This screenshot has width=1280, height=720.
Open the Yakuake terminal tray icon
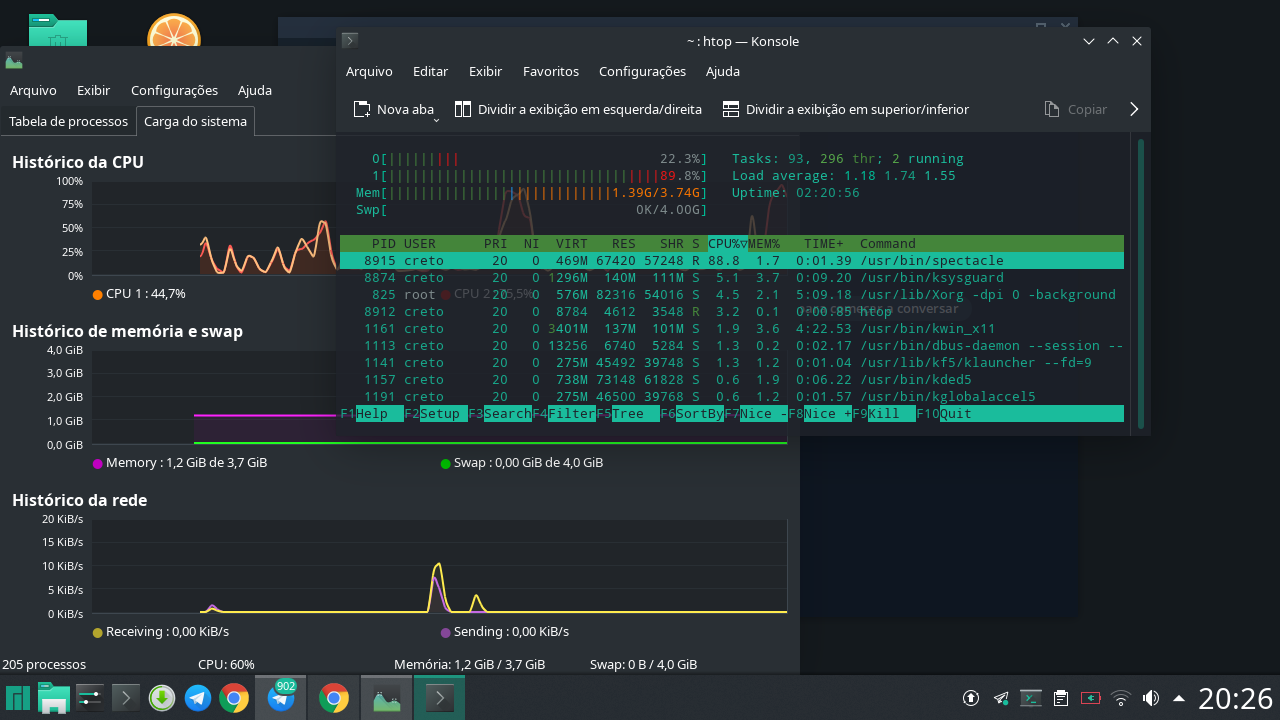point(1031,698)
